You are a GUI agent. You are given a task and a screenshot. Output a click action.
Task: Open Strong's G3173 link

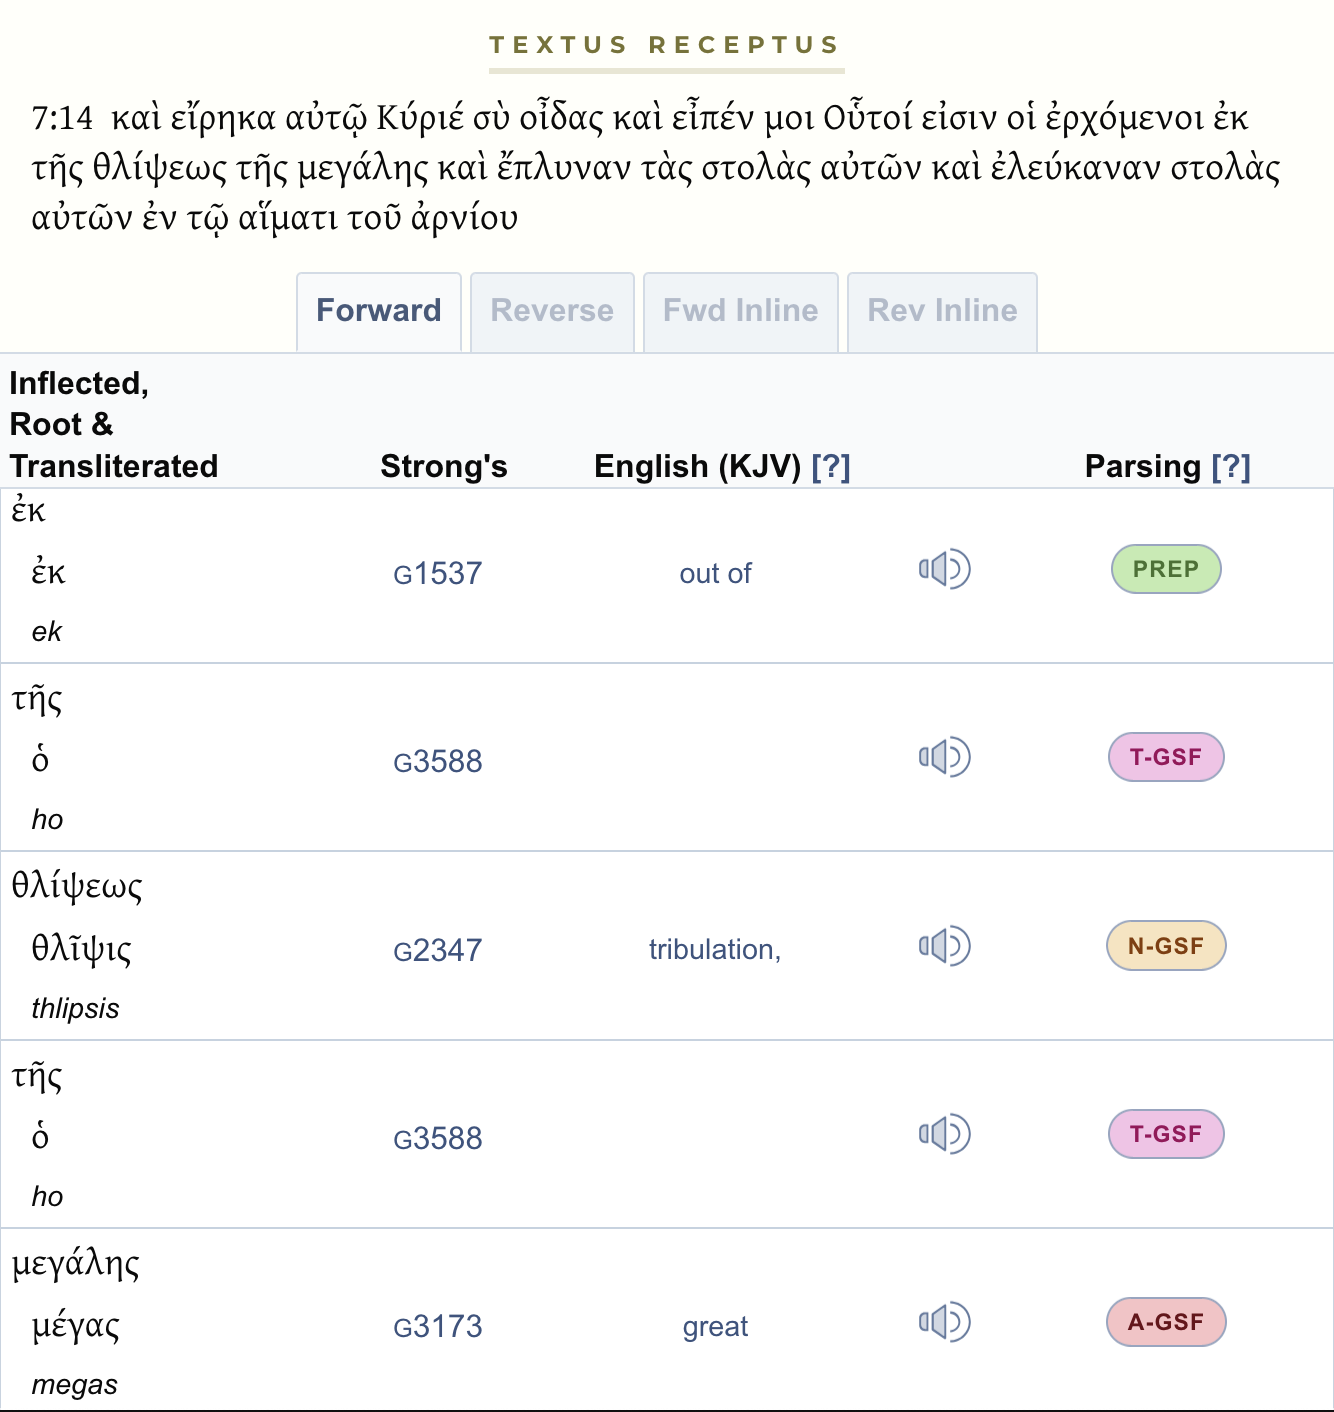[438, 1326]
